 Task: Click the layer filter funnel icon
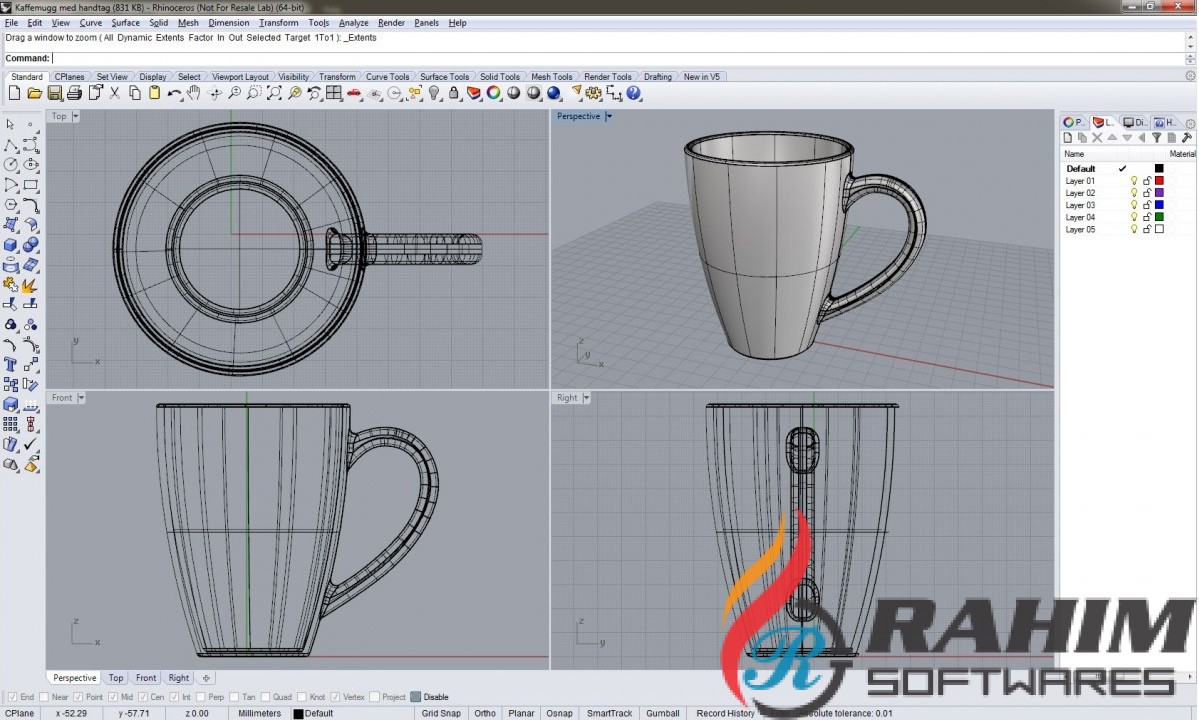click(1157, 138)
